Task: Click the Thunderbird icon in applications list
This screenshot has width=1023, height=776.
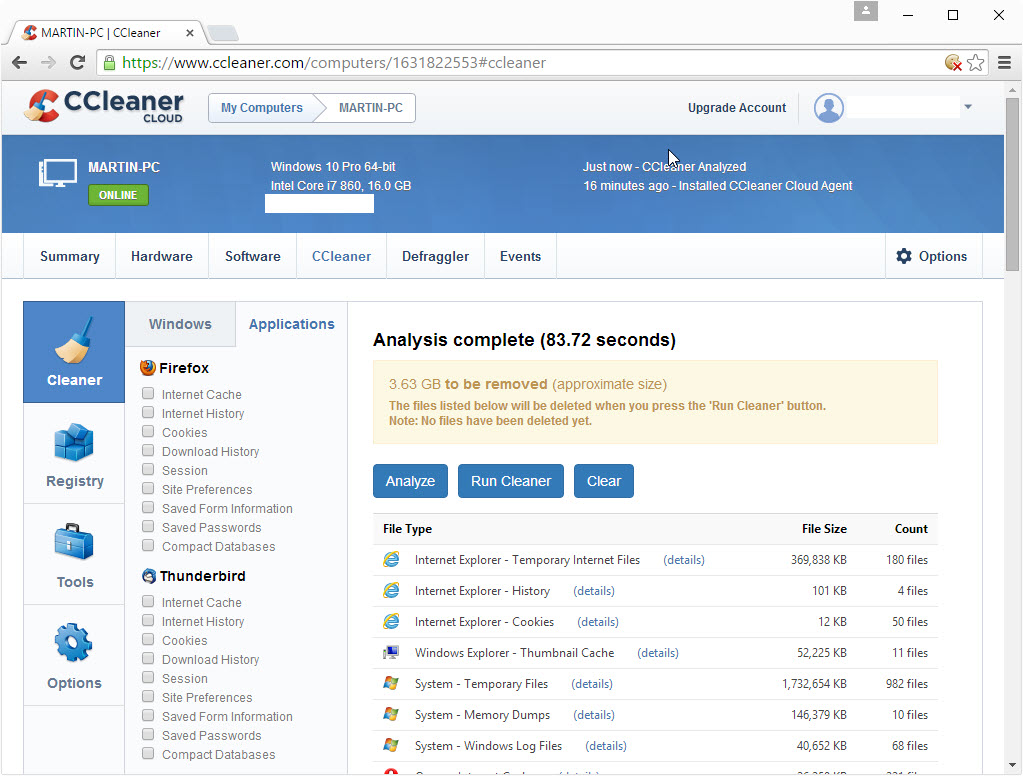Action: coord(149,576)
